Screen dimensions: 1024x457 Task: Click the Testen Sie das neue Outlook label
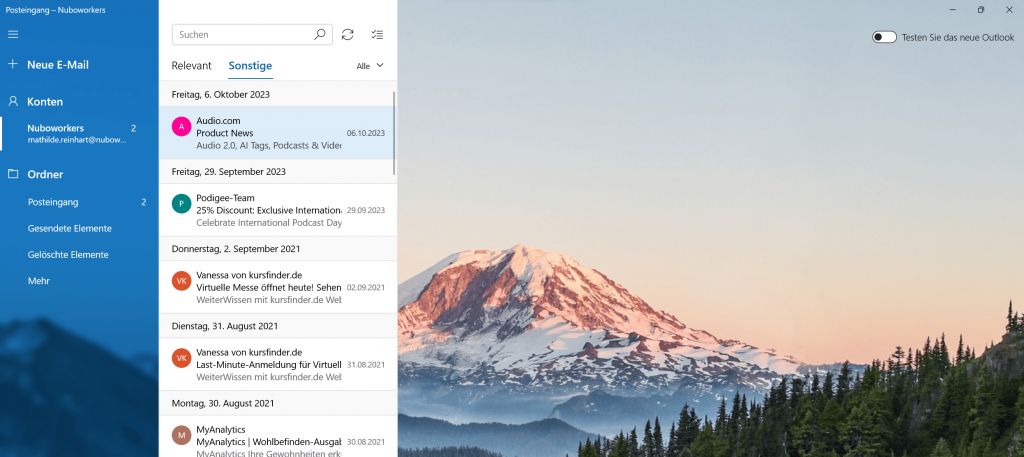click(958, 38)
